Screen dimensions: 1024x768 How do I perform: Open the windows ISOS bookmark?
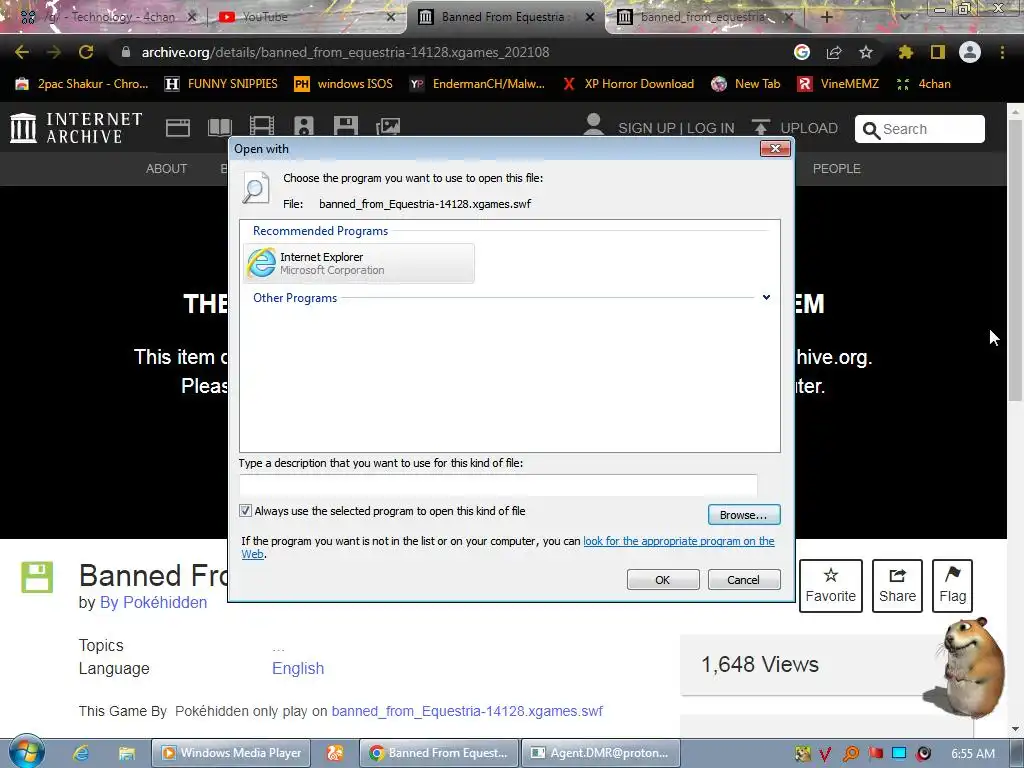[344, 84]
